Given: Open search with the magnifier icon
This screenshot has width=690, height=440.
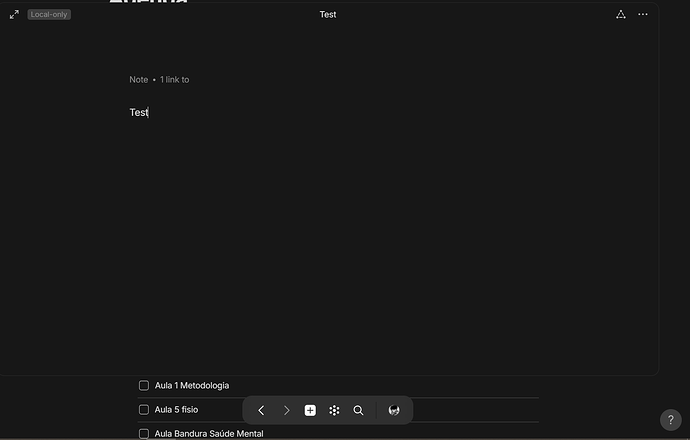Looking at the screenshot, I should coord(358,410).
